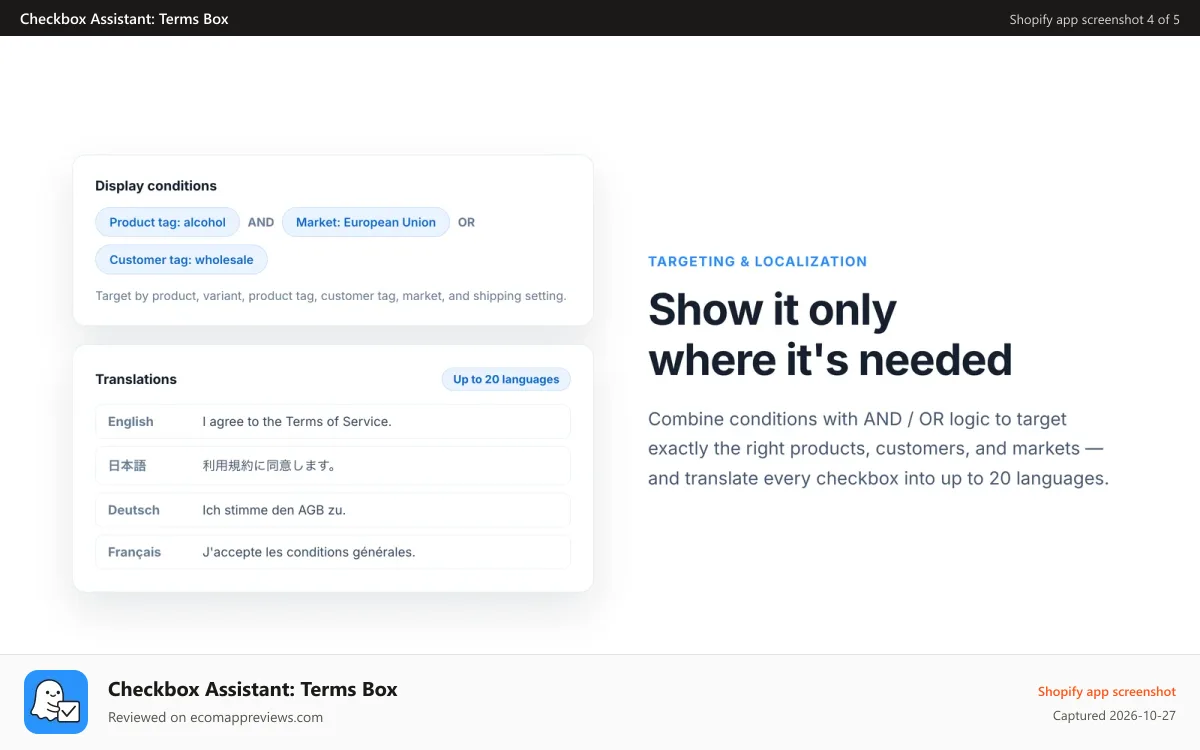Click the 'Display conditions' heading
1200x750 pixels.
pyautogui.click(x=156, y=186)
